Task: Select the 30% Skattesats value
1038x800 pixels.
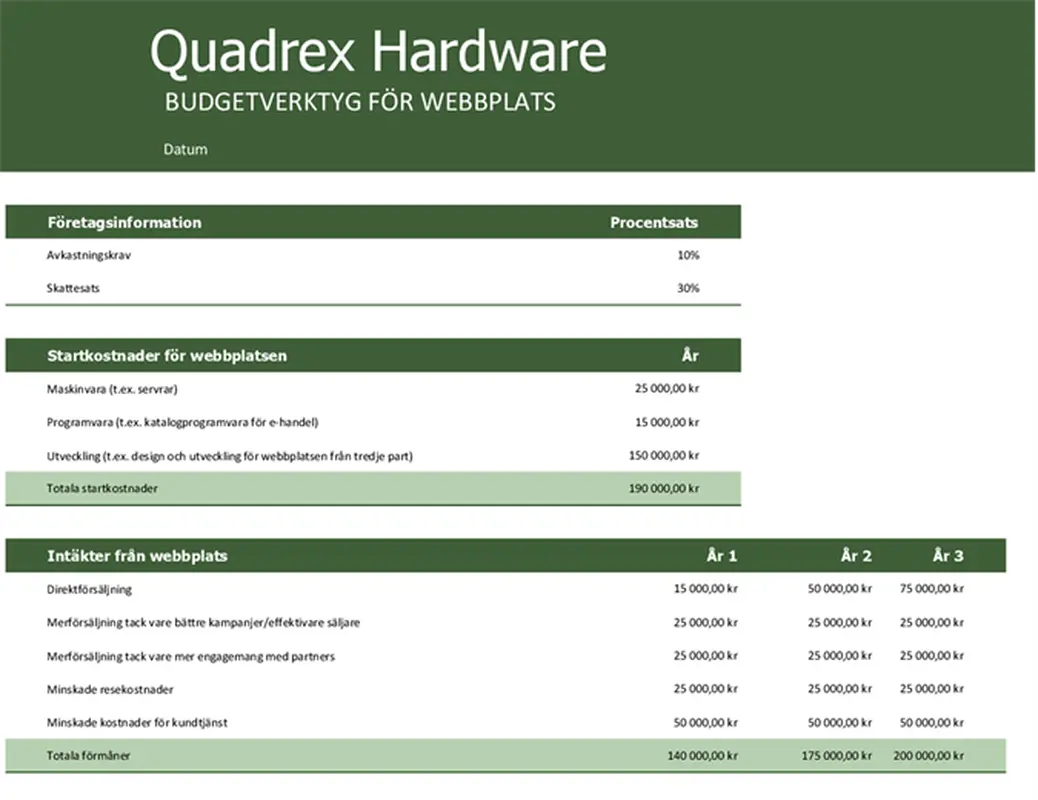Action: click(x=688, y=288)
